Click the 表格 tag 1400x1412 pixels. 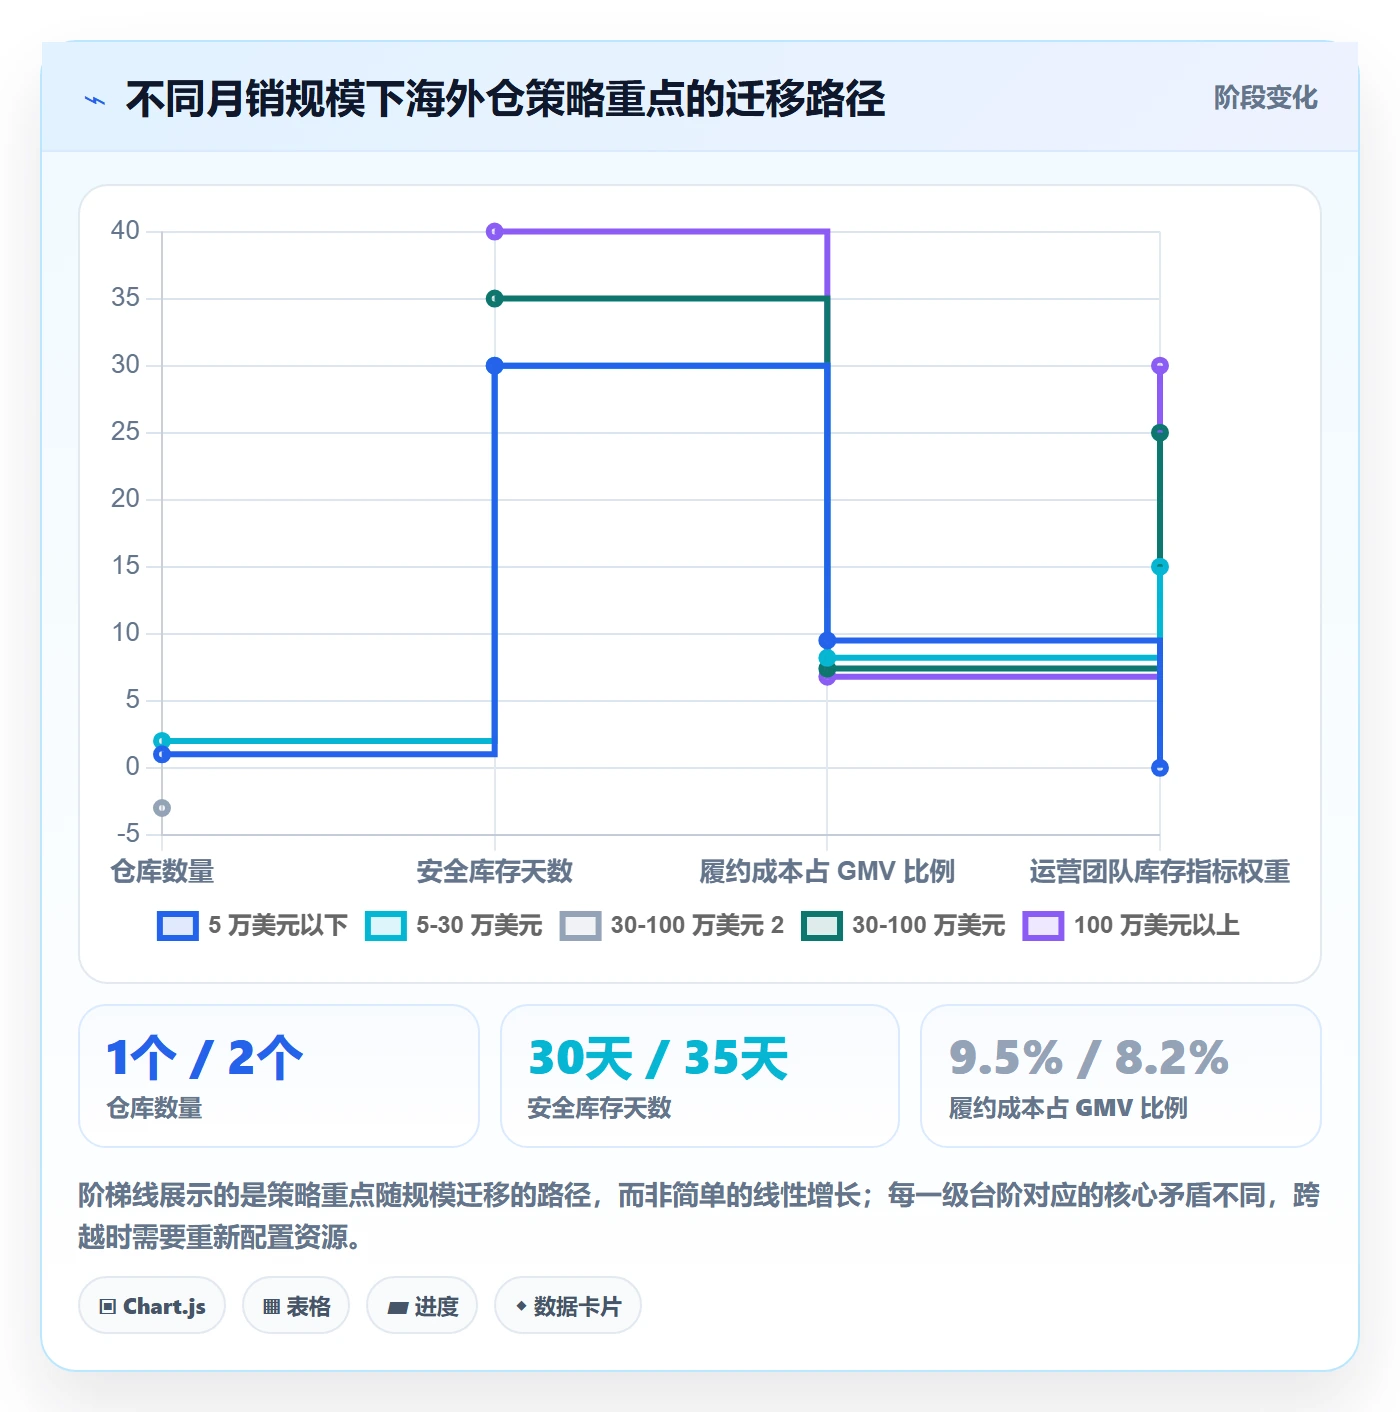(x=296, y=1306)
